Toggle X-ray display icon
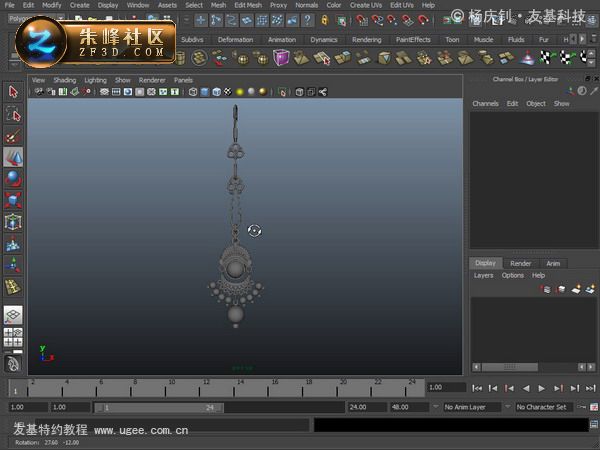The image size is (600, 450). point(299,92)
